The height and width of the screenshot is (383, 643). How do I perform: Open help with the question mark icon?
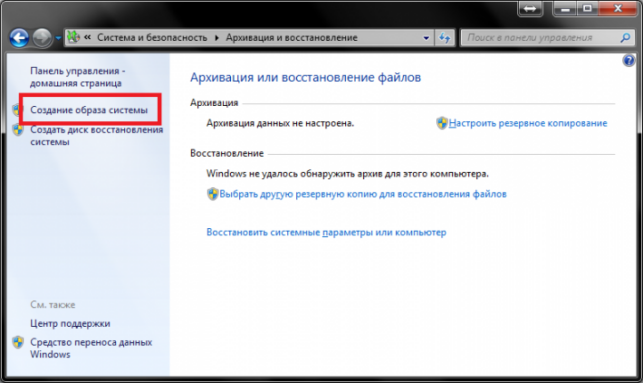(629, 61)
